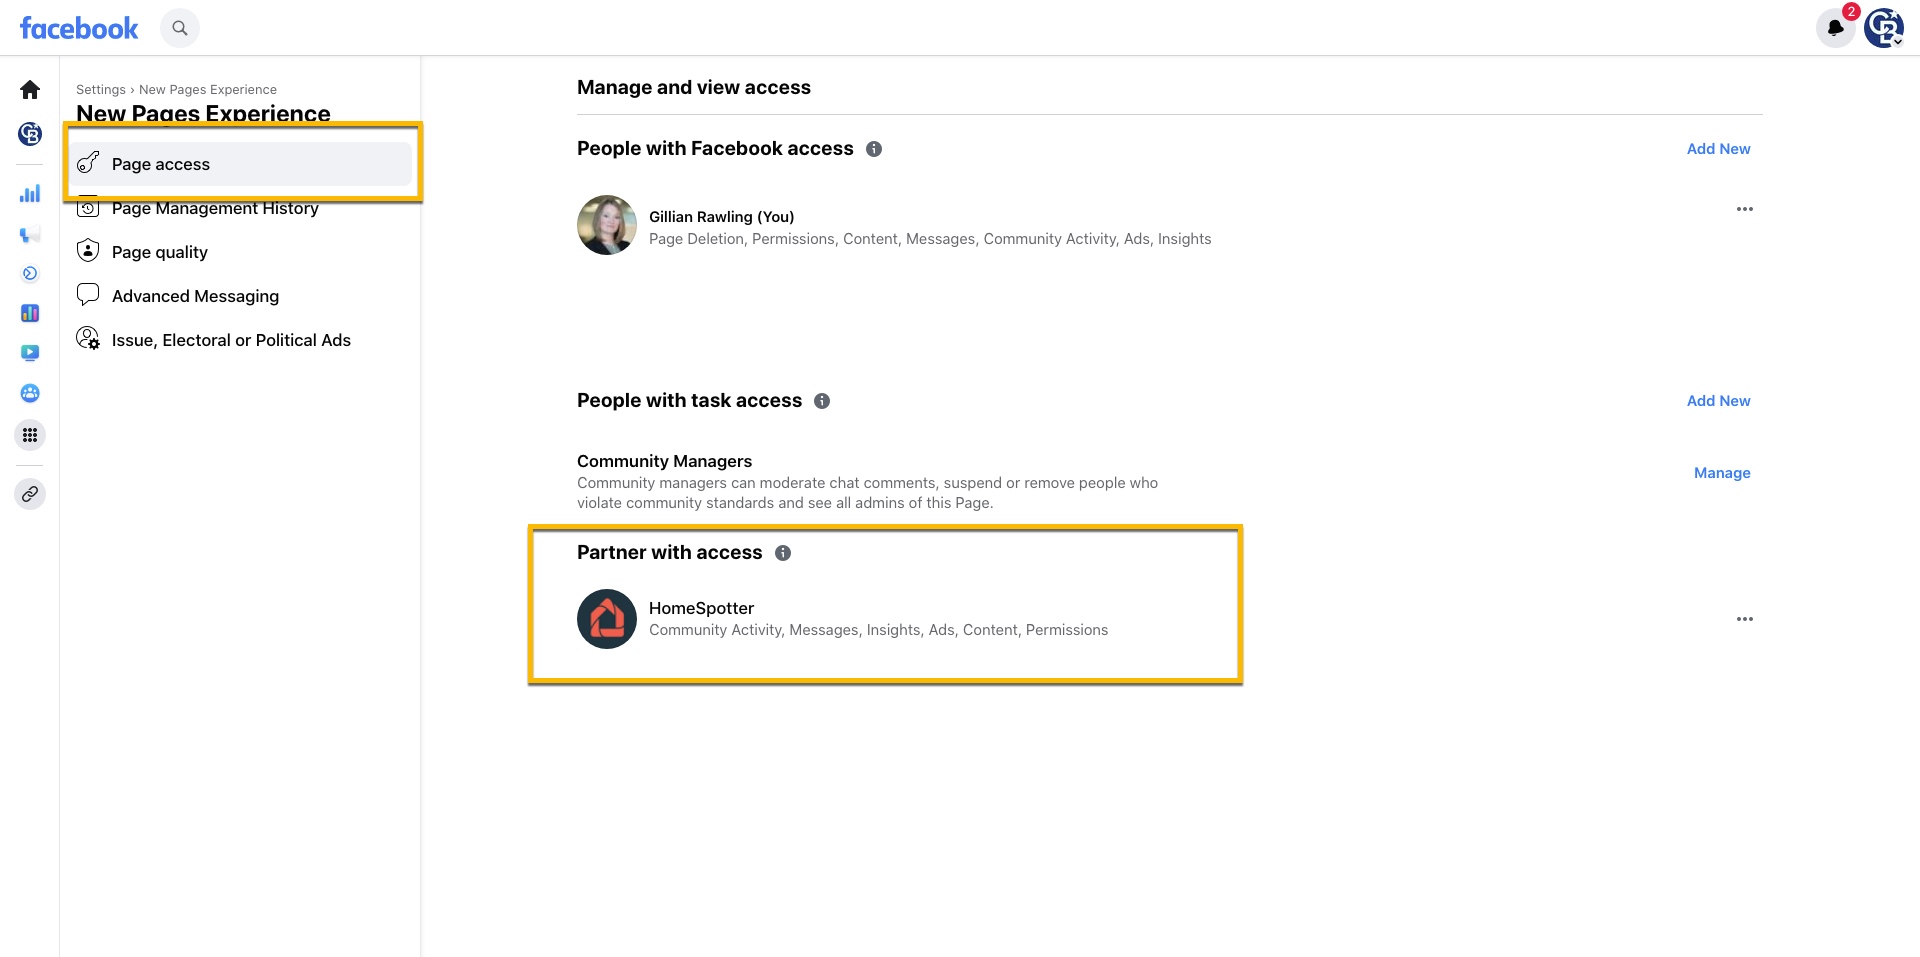The image size is (1920, 957).
Task: Click the groups people icon in sidebar
Action: click(30, 393)
